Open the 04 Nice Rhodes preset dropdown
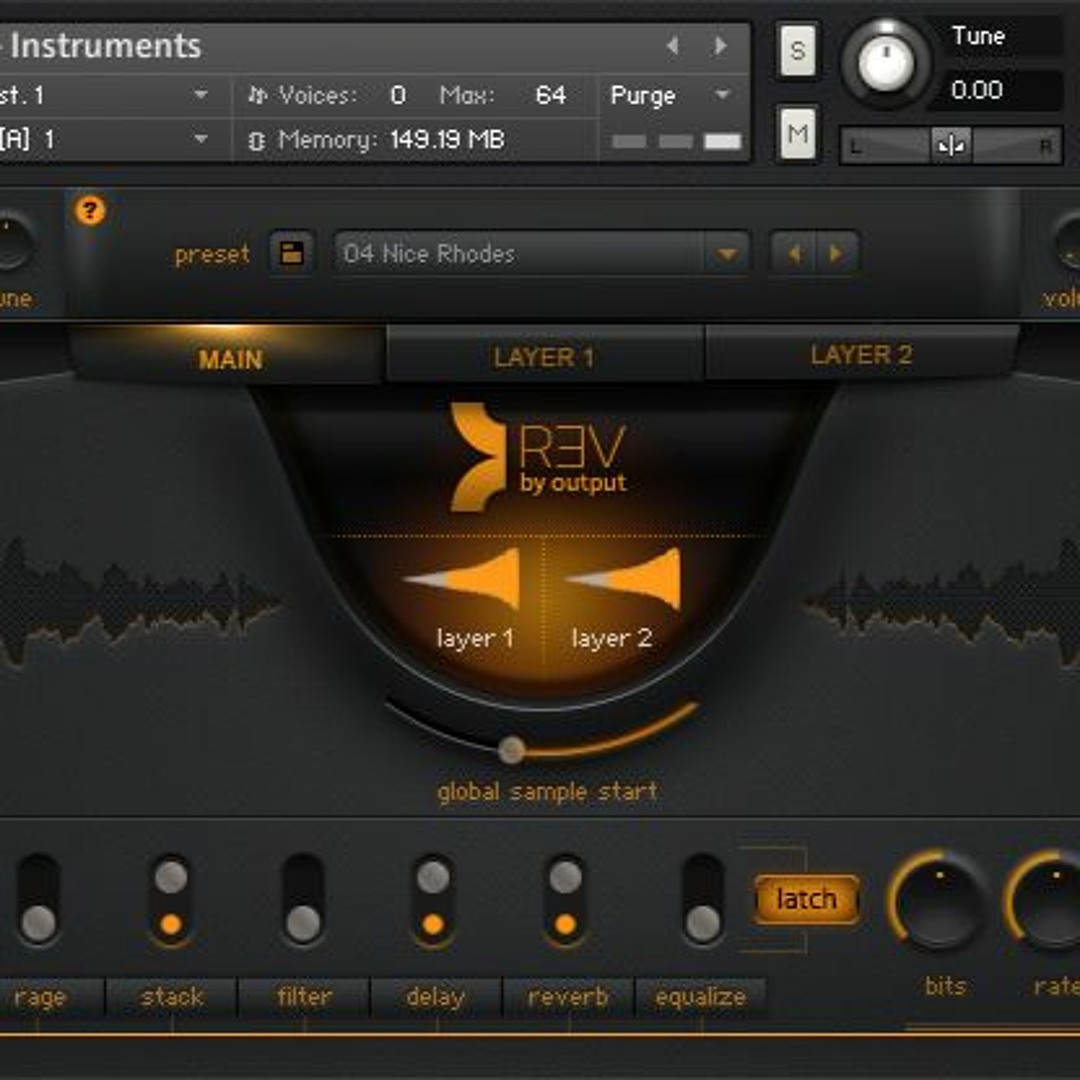 (726, 254)
